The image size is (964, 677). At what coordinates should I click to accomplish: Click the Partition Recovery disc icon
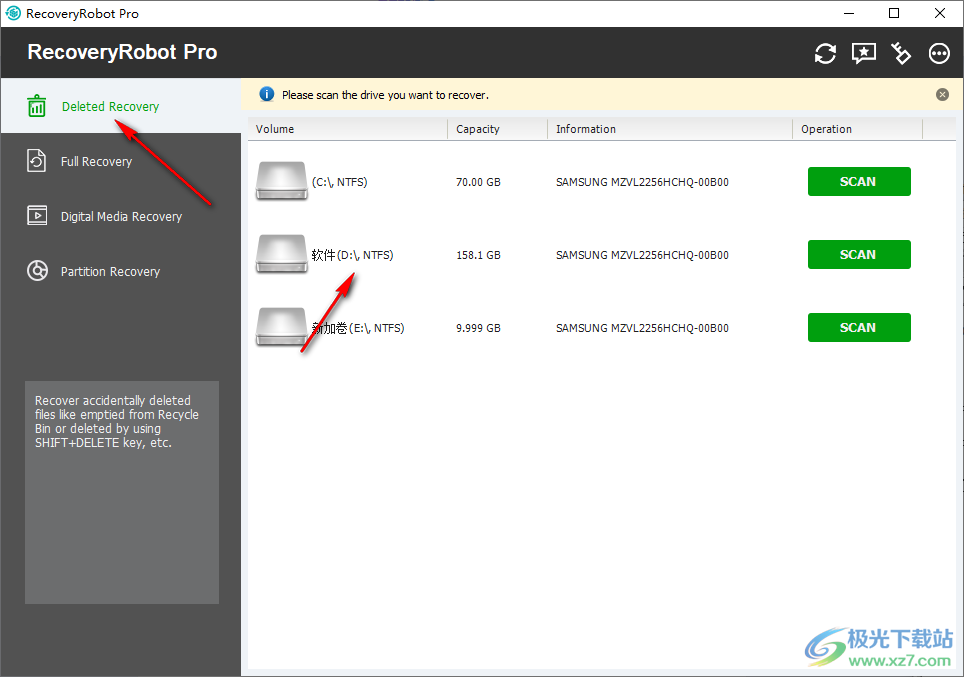click(38, 271)
